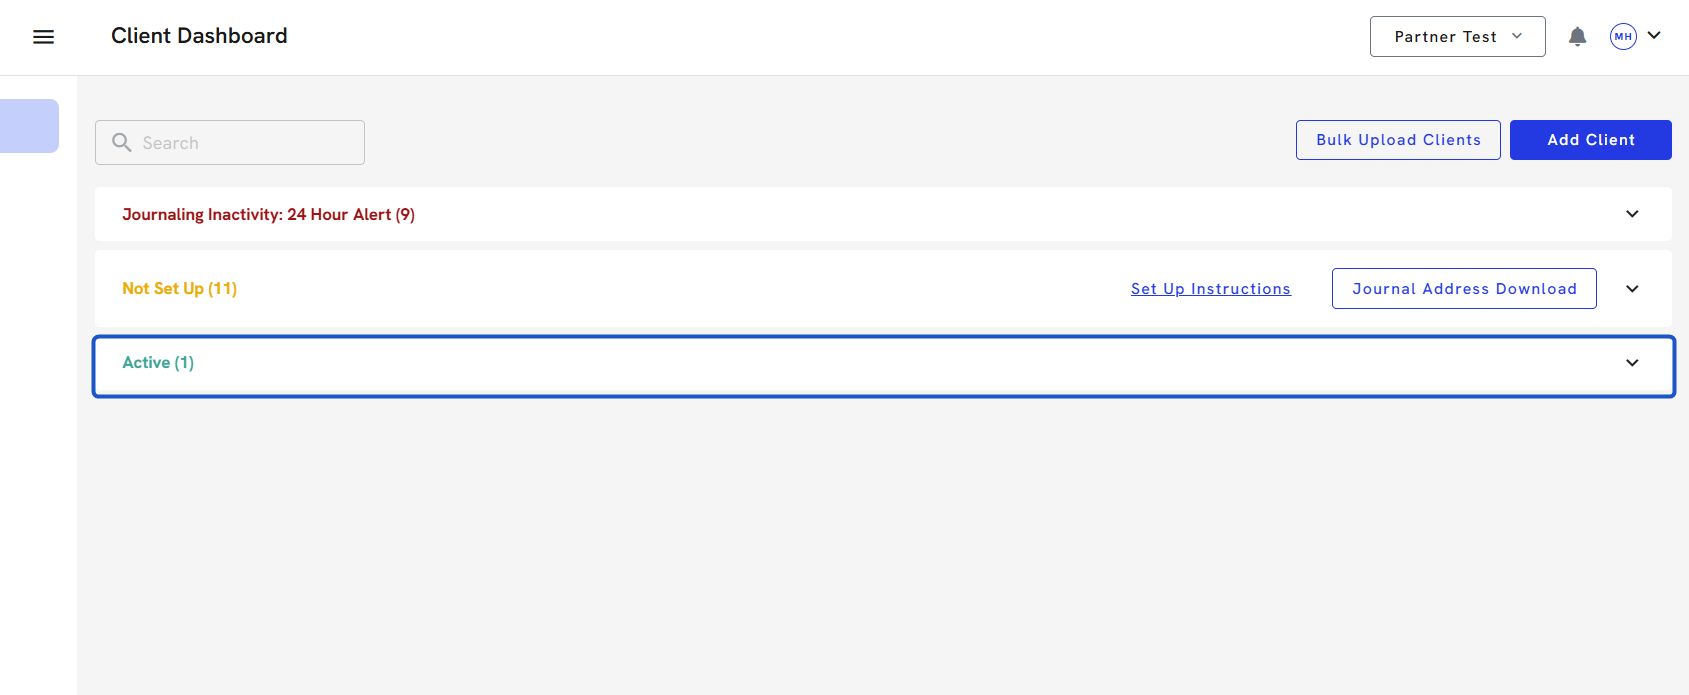The width and height of the screenshot is (1689, 695).
Task: Click the Client Dashboard heading
Action: coord(199,36)
